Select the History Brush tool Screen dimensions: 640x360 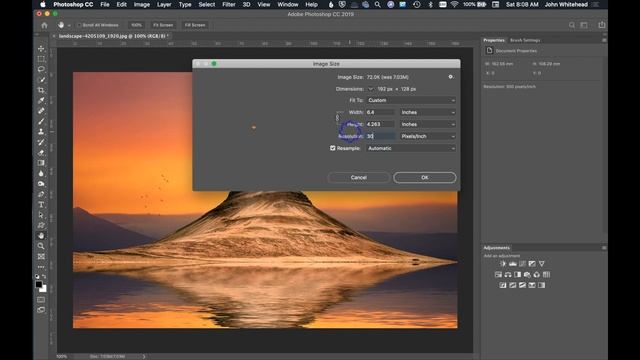point(41,142)
